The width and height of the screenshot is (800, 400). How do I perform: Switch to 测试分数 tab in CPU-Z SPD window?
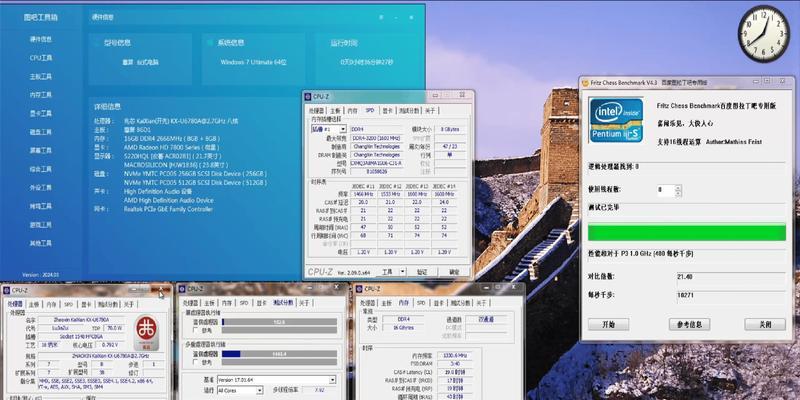click(409, 111)
